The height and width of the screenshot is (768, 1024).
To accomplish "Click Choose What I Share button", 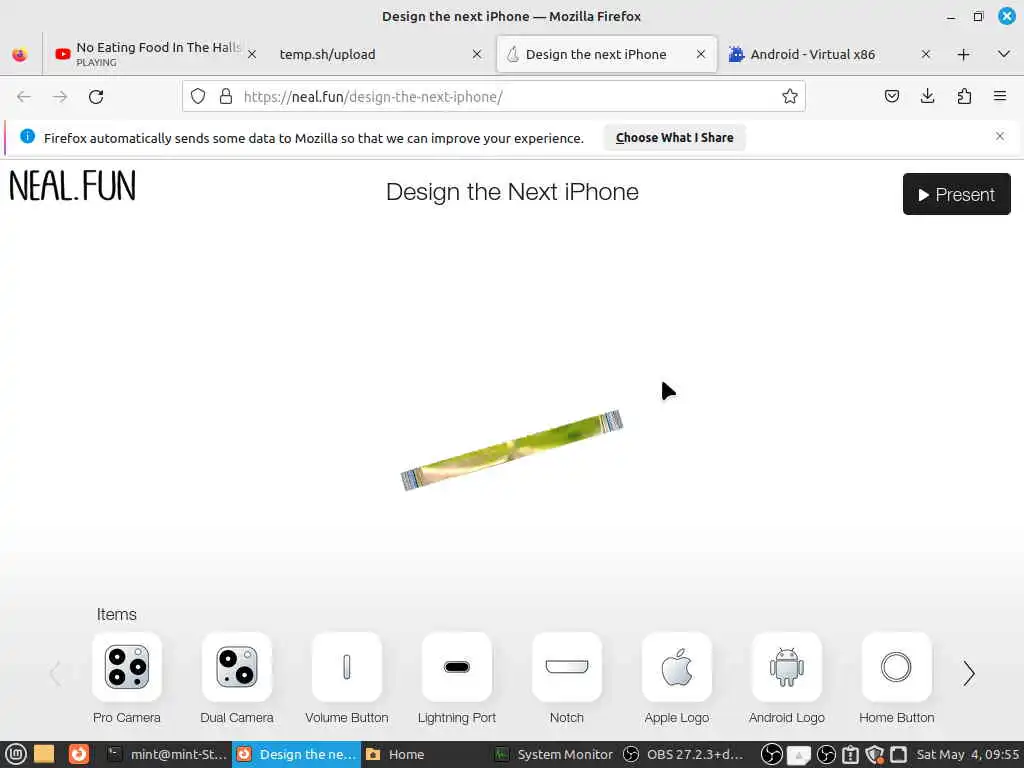I will click(675, 138).
